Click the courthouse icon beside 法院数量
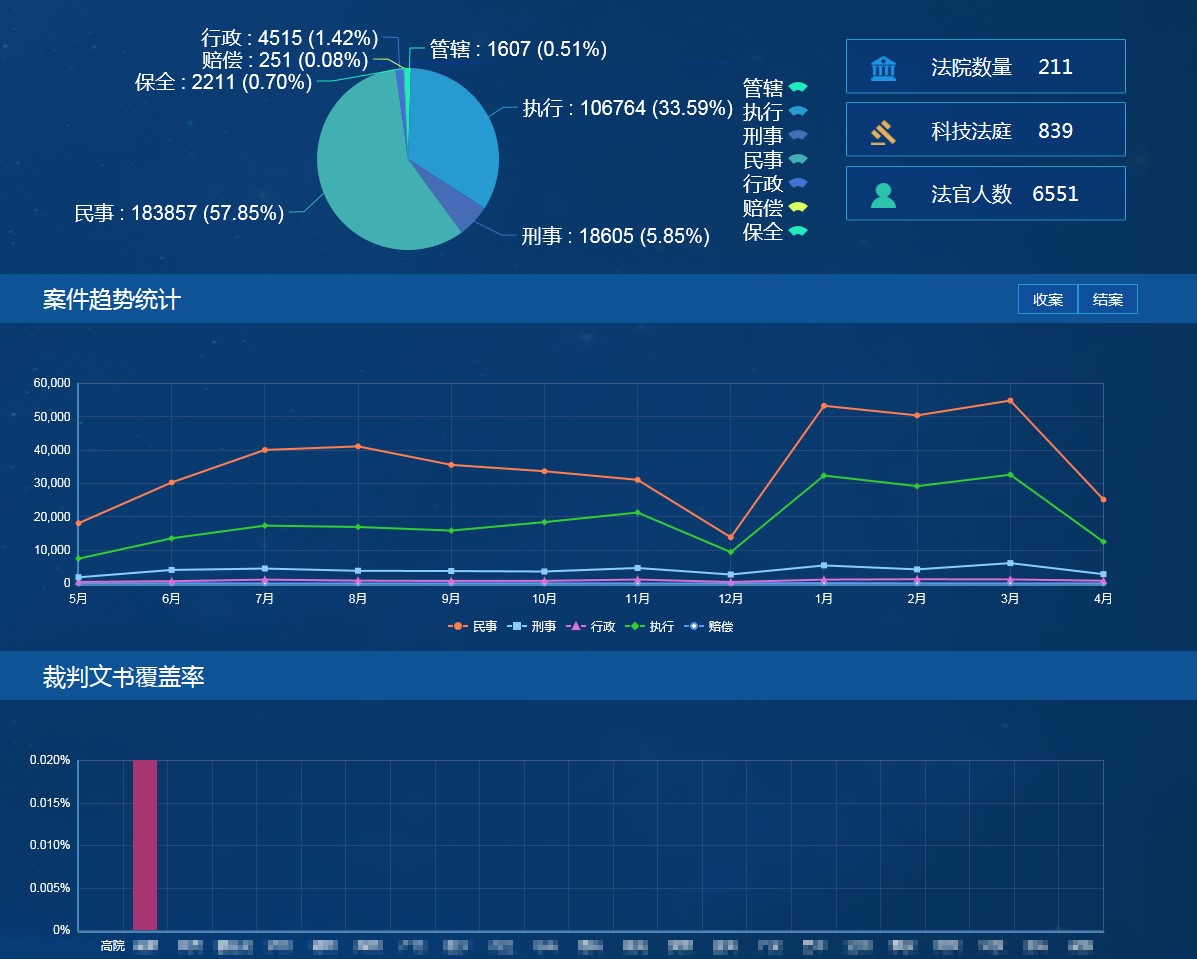Screen dimensions: 1197x959 (883, 68)
